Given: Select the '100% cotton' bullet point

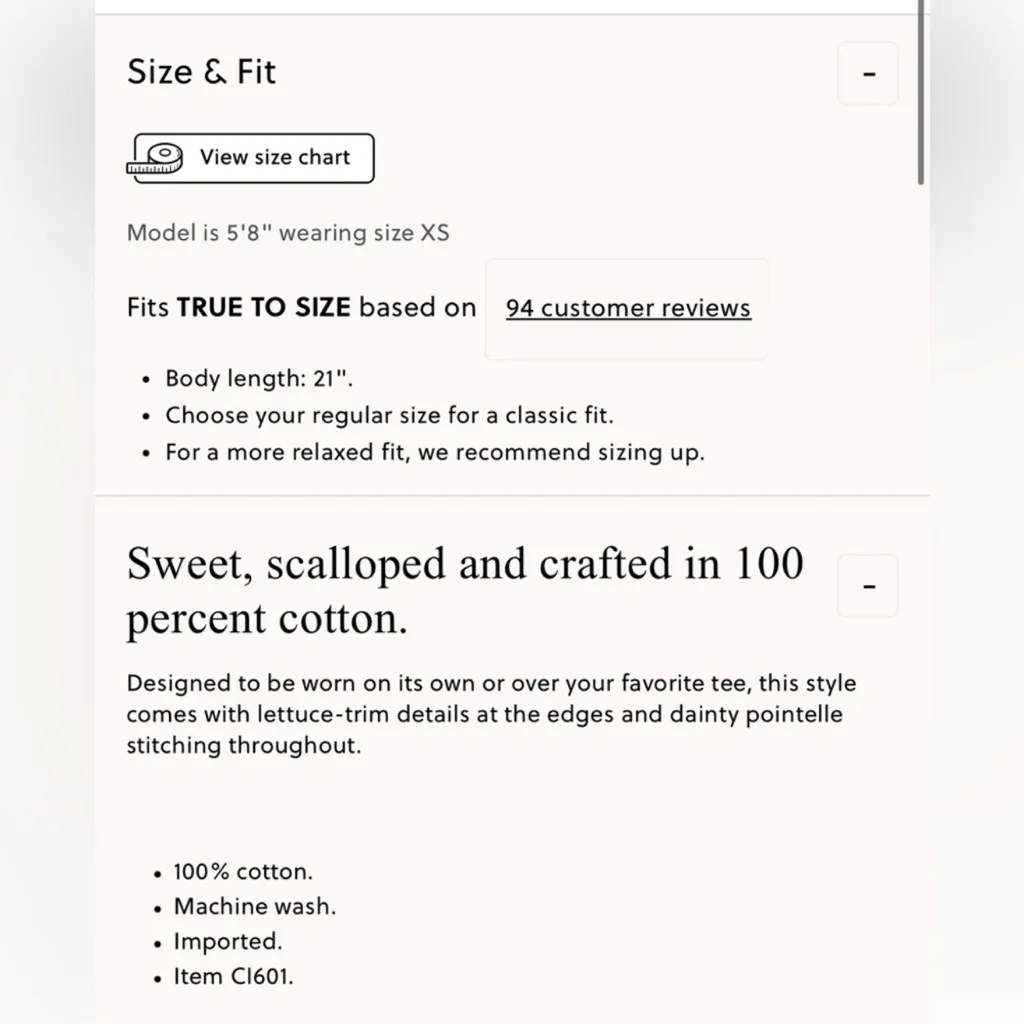Looking at the screenshot, I should pyautogui.click(x=243, y=871).
